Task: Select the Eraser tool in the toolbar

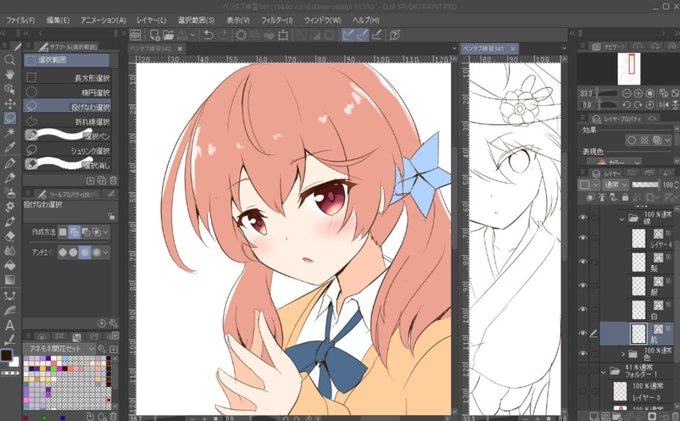Action: coord(10,236)
